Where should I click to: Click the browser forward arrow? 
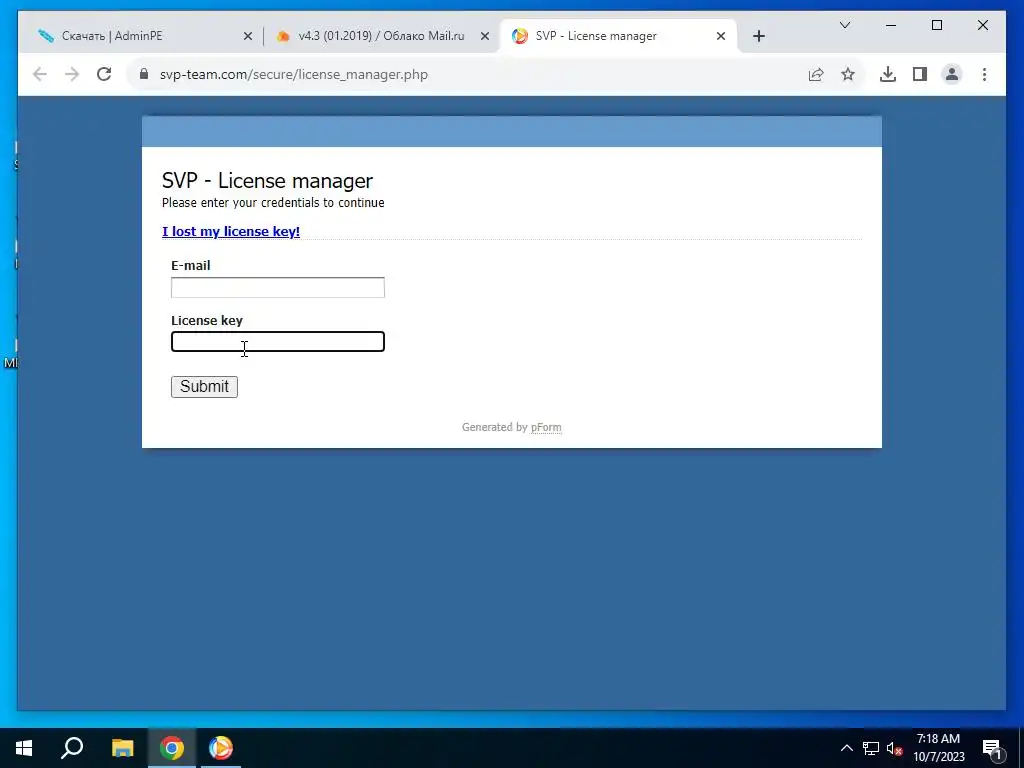point(72,74)
